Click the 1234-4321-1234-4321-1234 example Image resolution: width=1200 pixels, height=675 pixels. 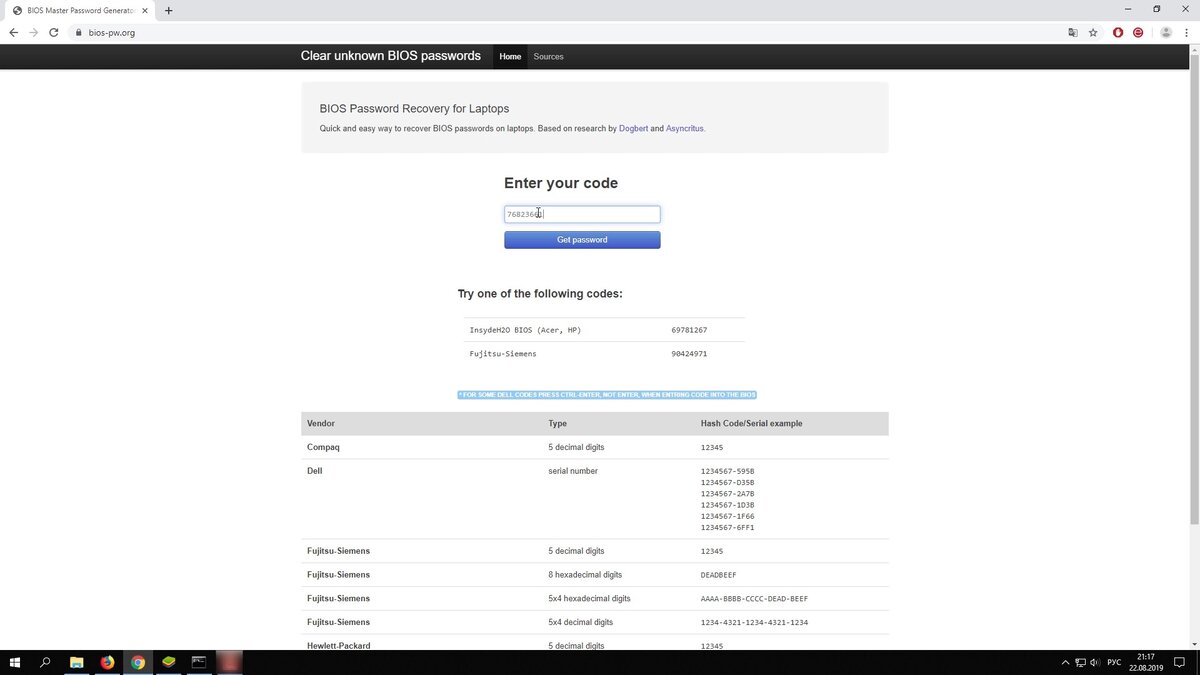754,623
